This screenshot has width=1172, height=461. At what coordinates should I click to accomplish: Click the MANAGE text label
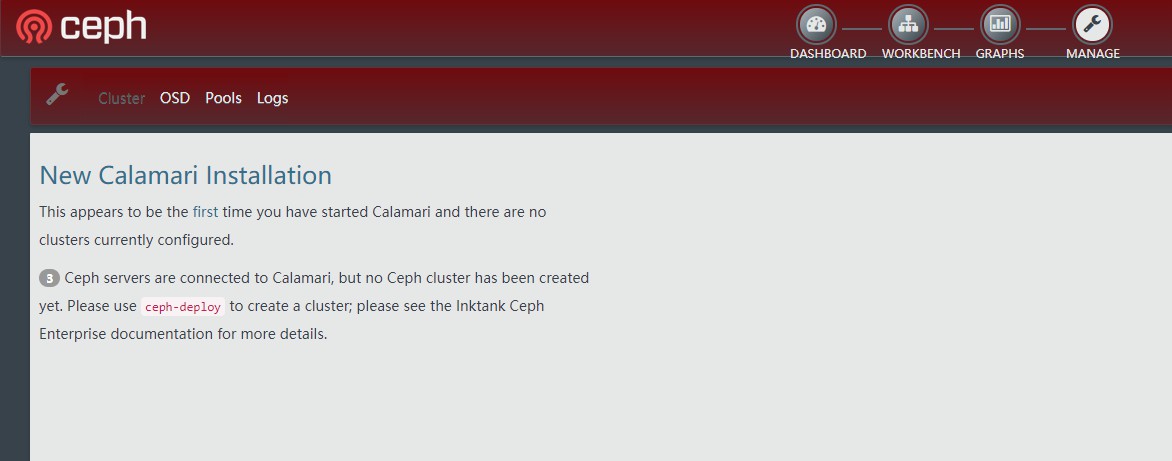[x=1093, y=54]
